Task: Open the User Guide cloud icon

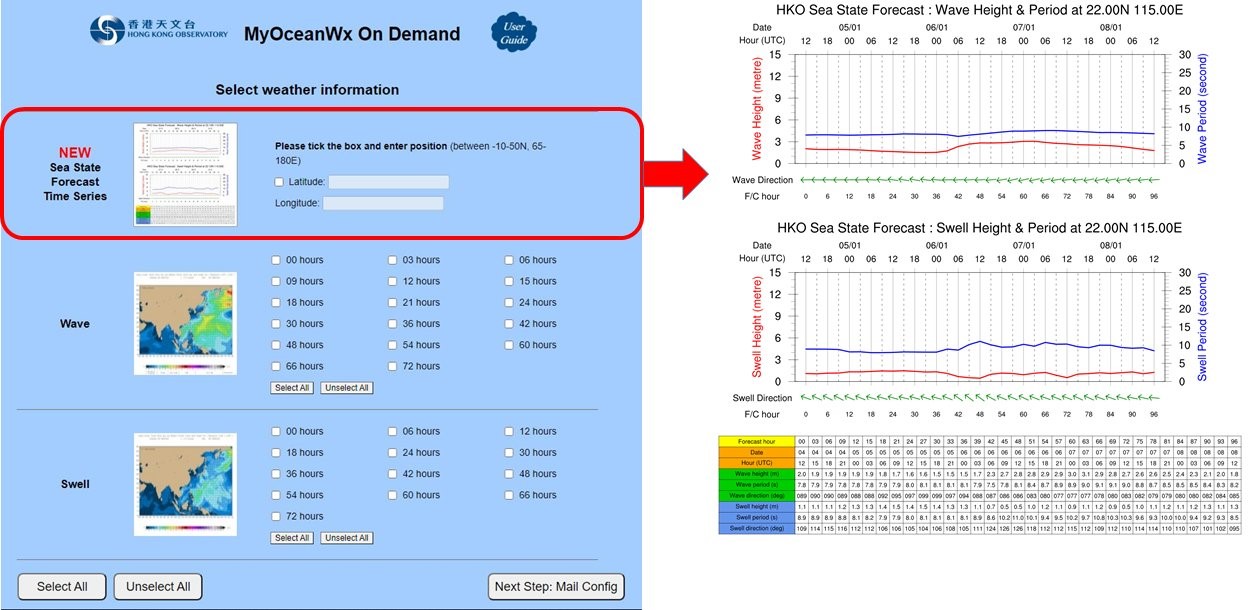Action: click(513, 32)
